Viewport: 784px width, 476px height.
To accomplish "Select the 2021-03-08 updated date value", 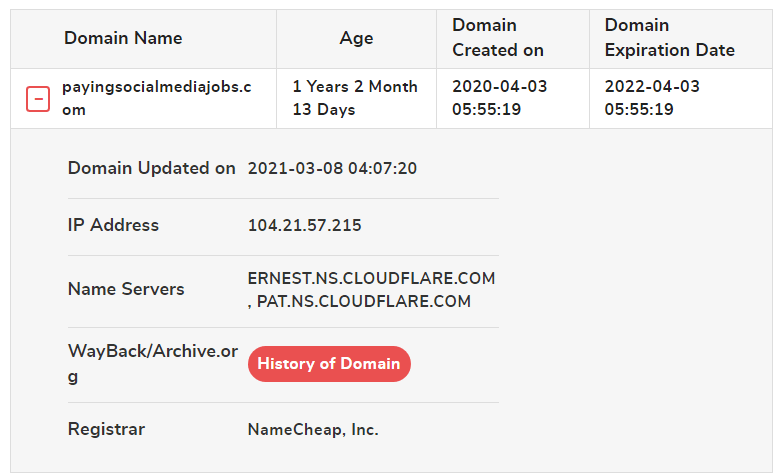I will tap(332, 168).
